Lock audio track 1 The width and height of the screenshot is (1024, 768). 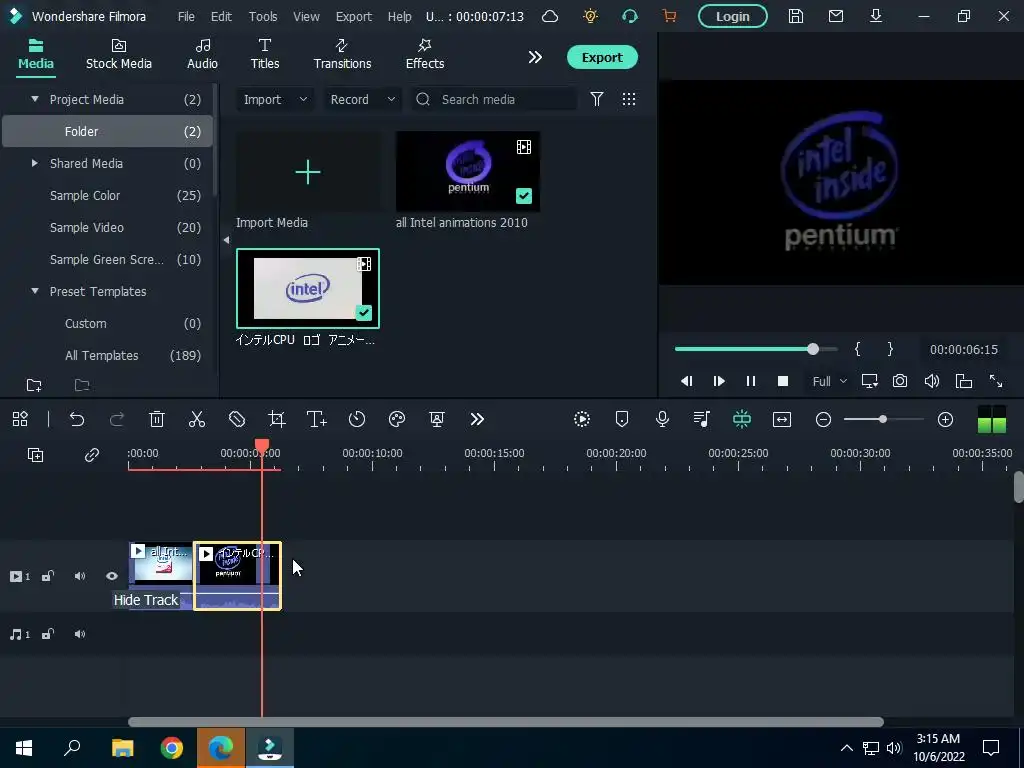click(48, 634)
